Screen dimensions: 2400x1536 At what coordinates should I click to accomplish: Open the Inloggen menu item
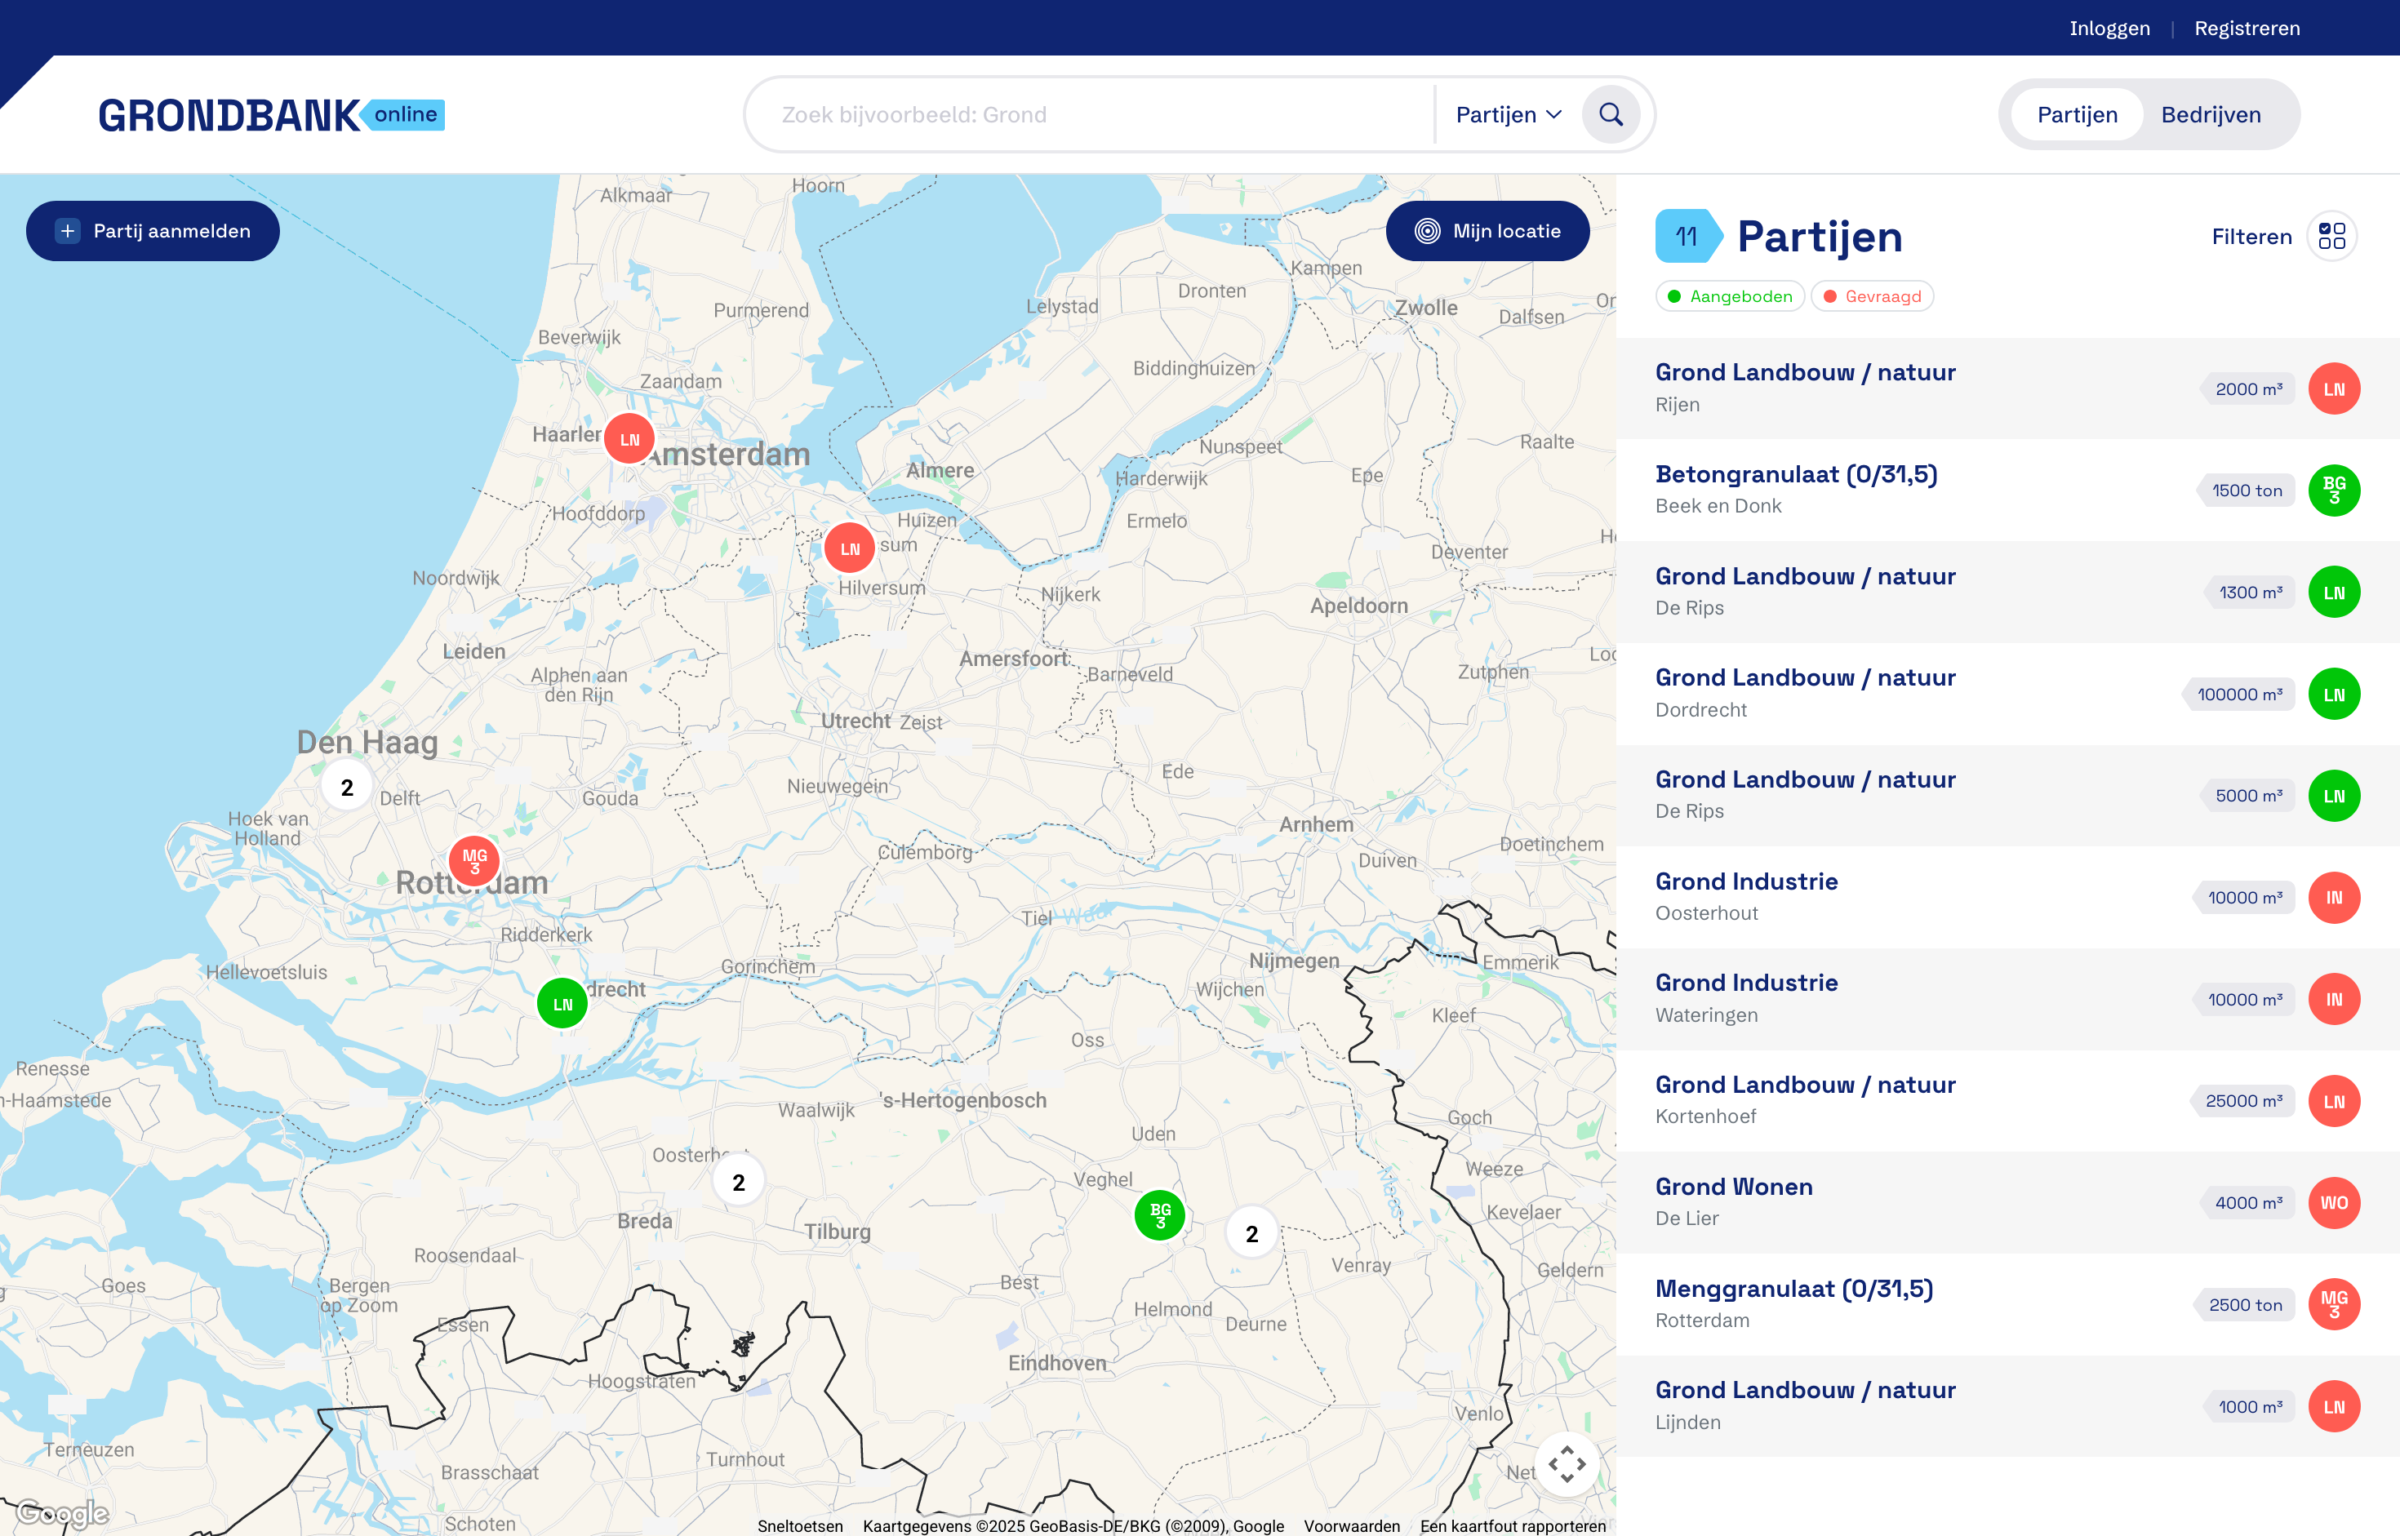[x=2110, y=28]
